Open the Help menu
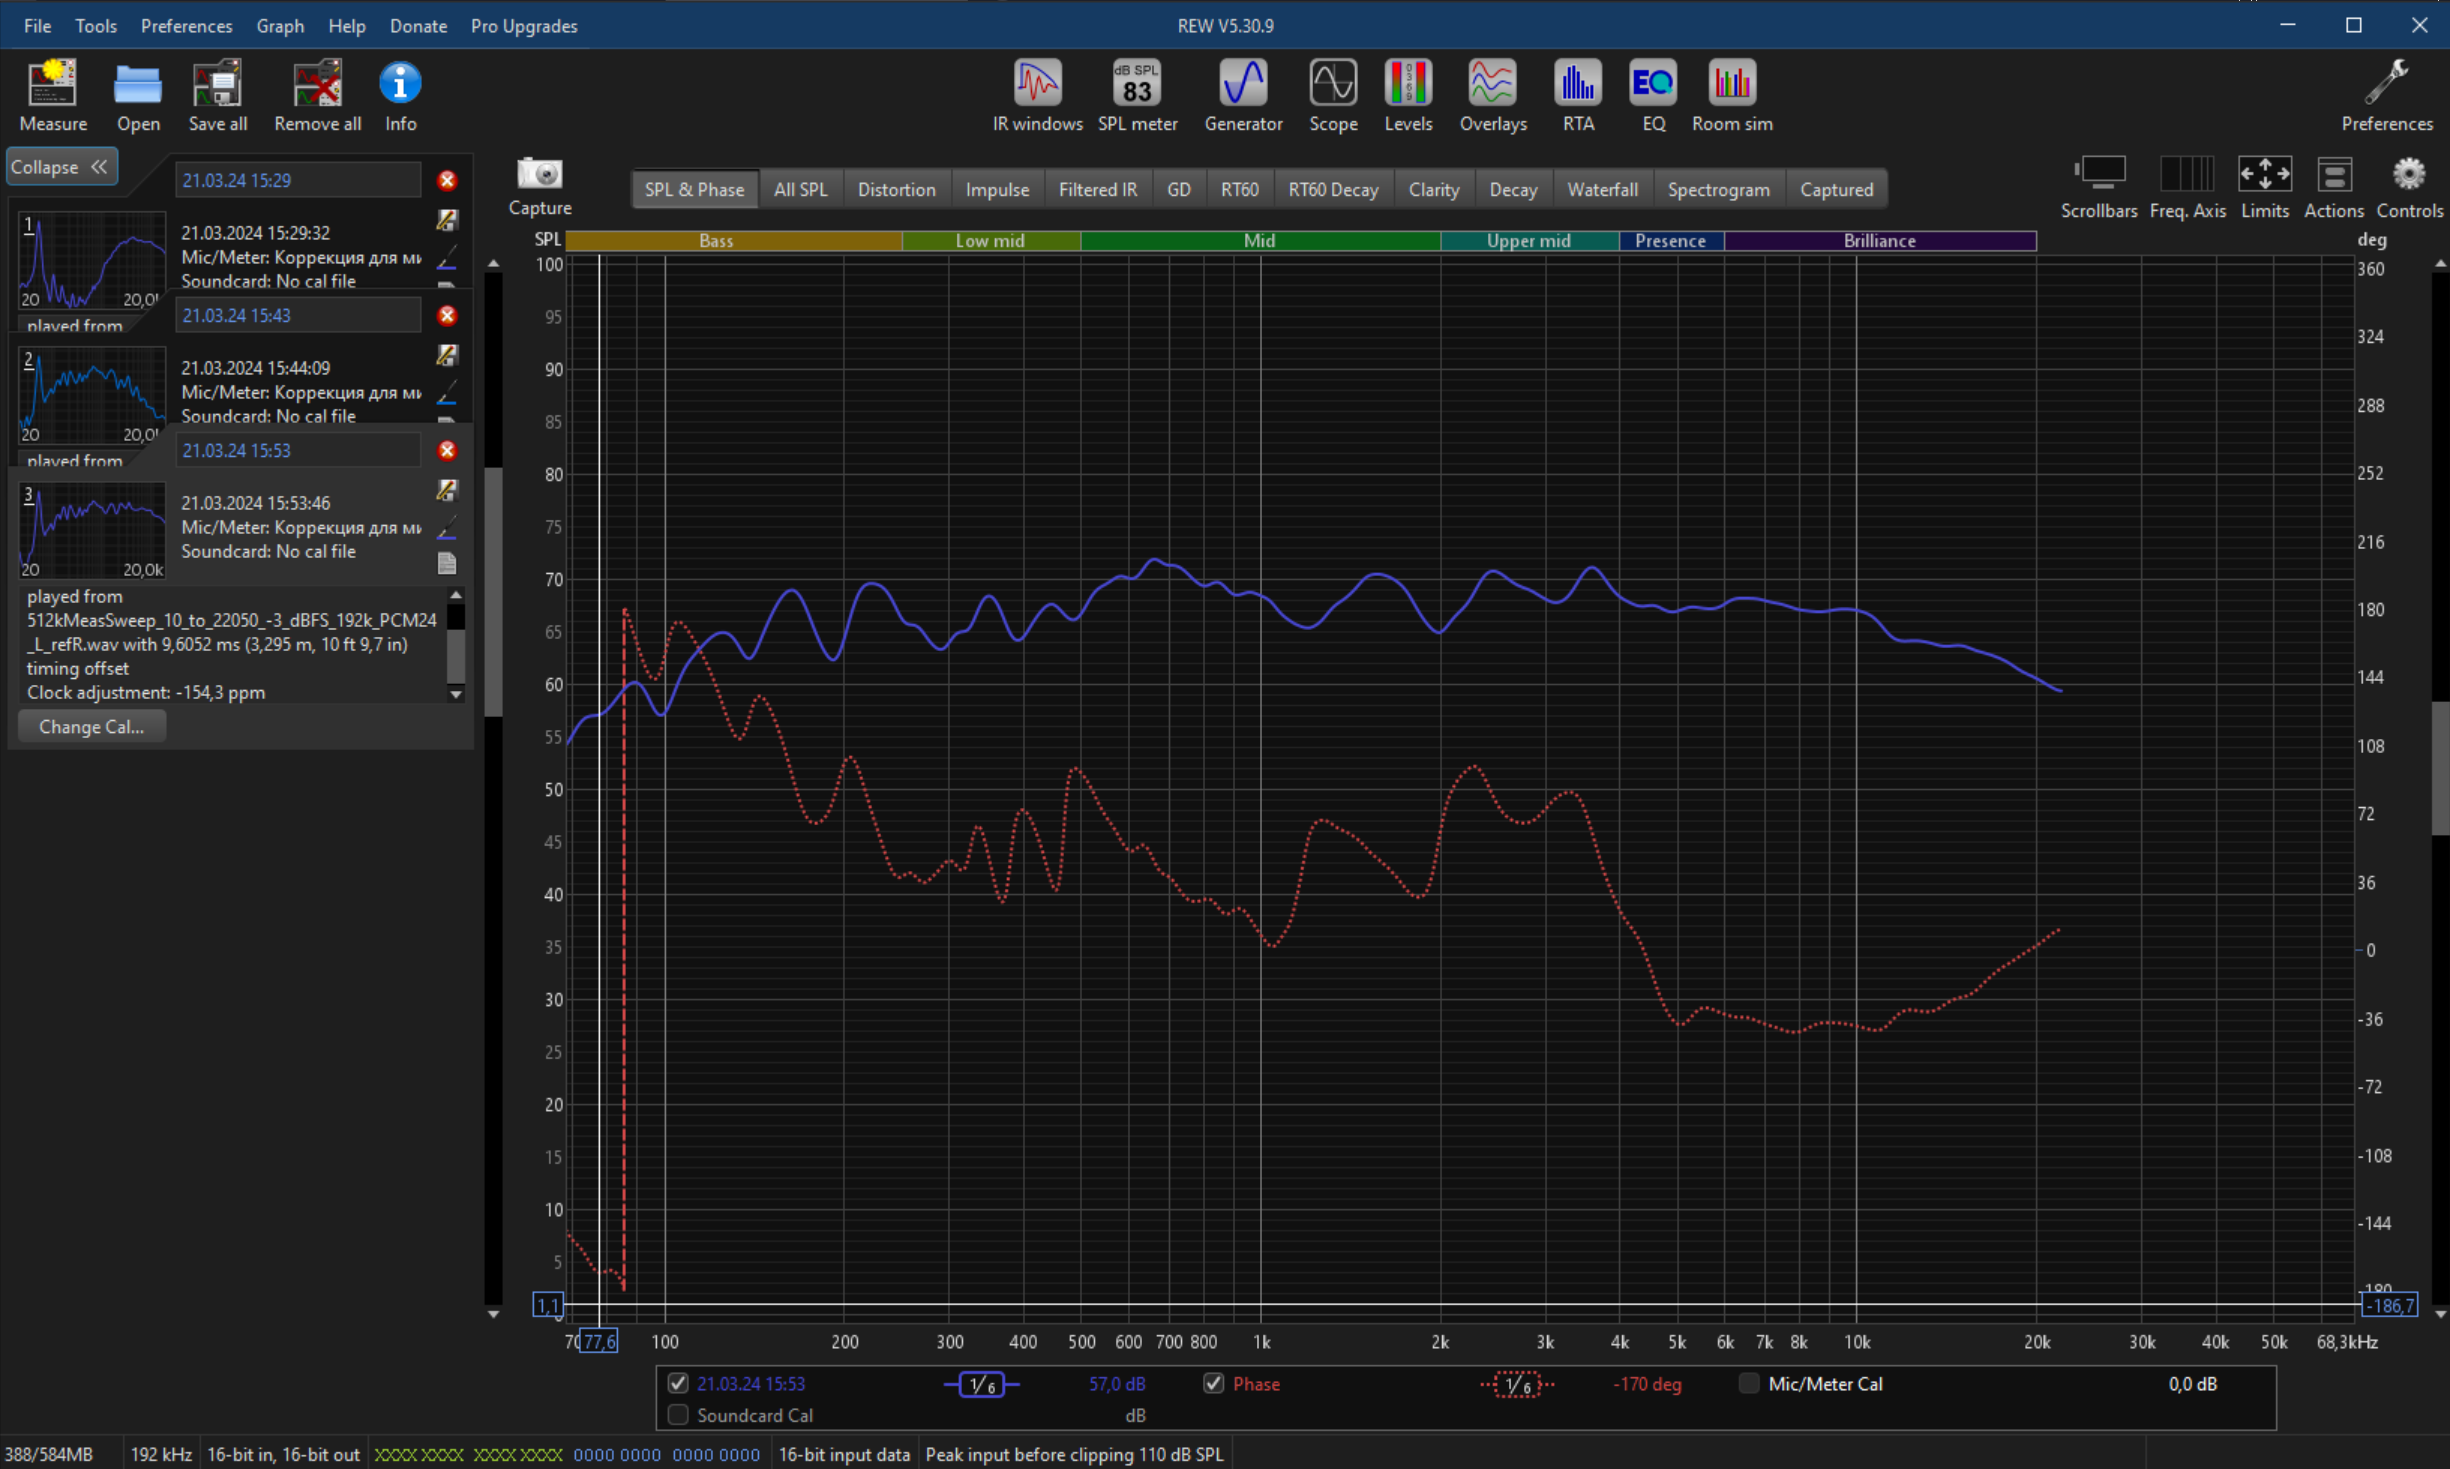This screenshot has width=2450, height=1469. (347, 26)
